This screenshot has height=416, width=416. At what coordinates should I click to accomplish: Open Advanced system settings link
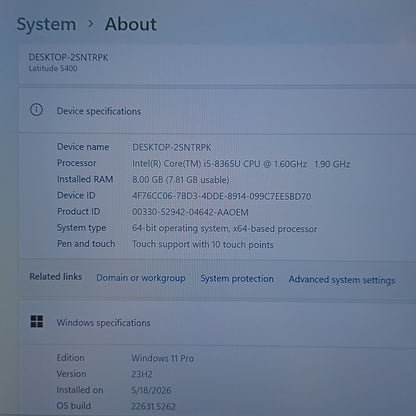coord(342,280)
